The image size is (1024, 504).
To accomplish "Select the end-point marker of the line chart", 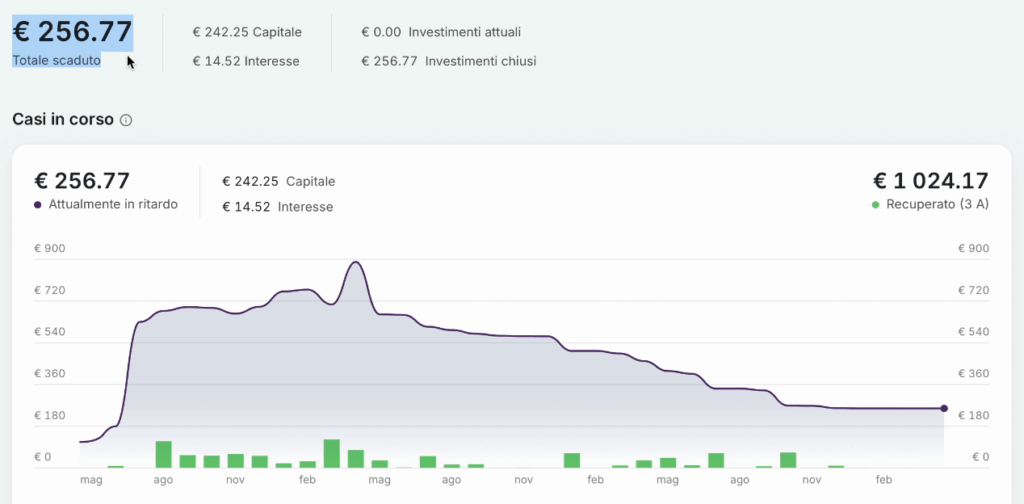I will pos(944,408).
